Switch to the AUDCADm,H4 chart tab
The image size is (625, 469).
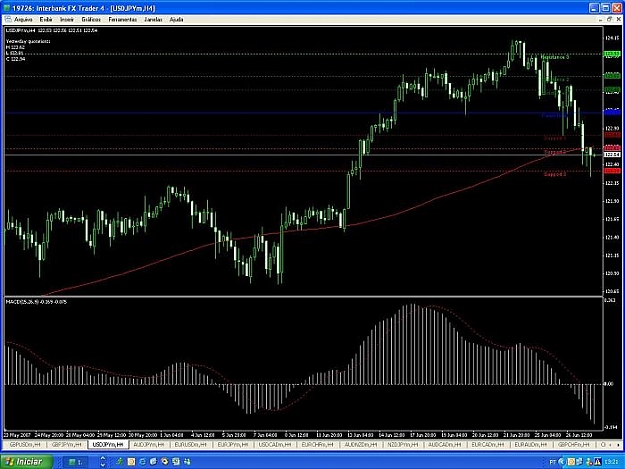click(445, 444)
